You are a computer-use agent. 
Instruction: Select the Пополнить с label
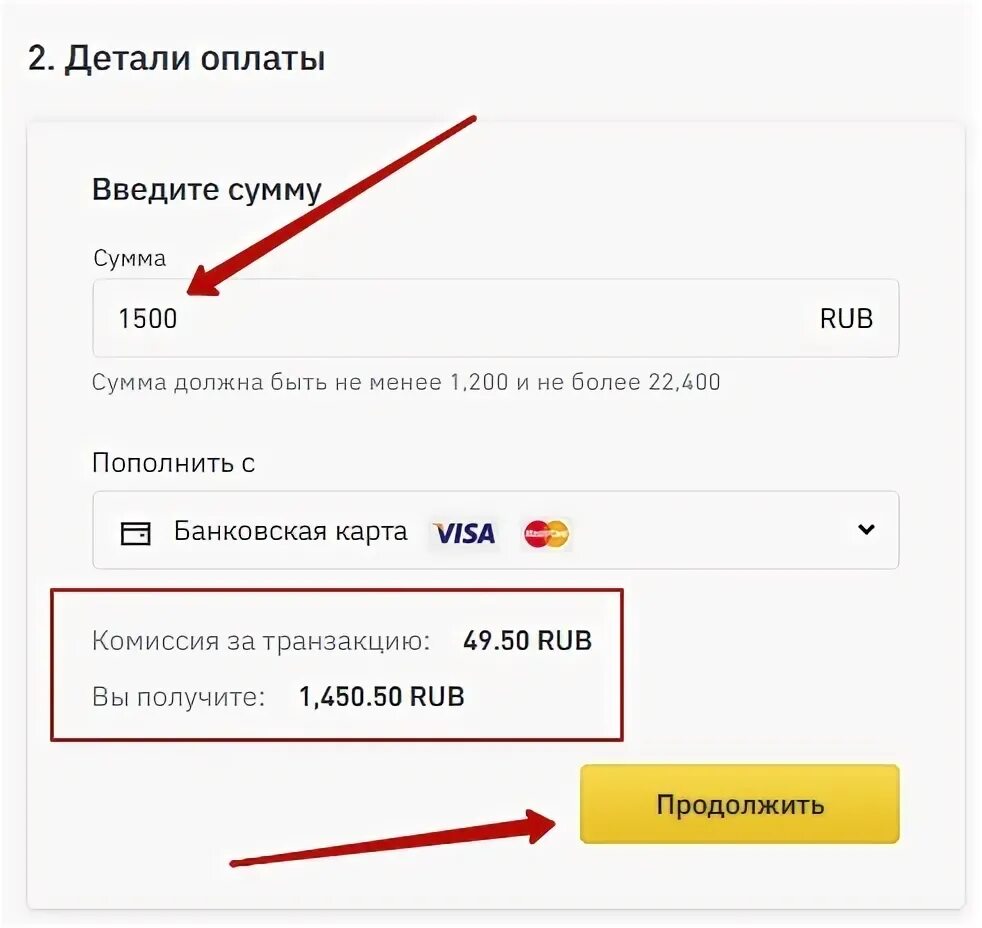click(x=173, y=463)
